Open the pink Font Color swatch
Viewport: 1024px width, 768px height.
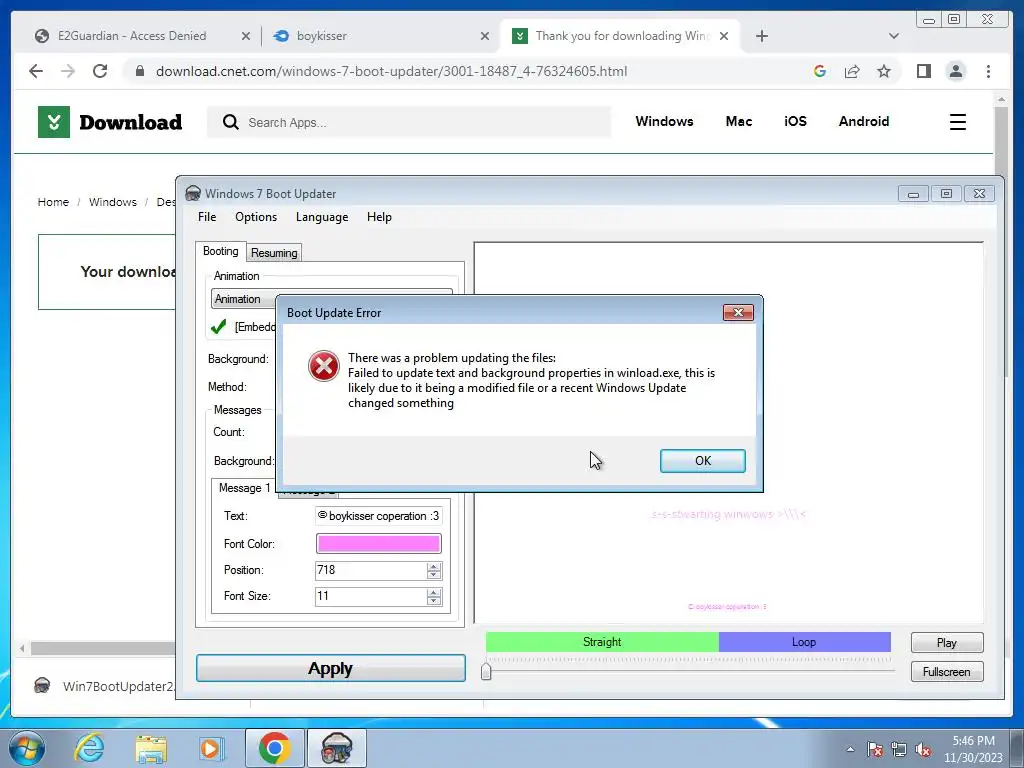[x=378, y=543]
